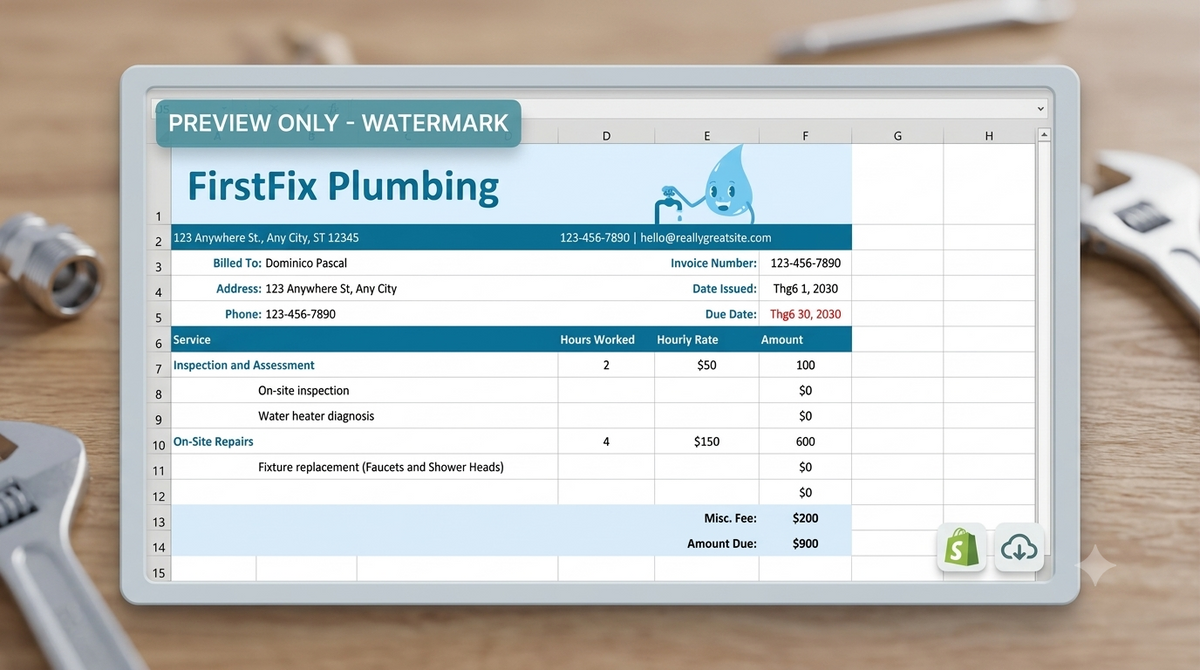1200x670 pixels.
Task: Click the 'Due Date:' label
Action: (731, 314)
